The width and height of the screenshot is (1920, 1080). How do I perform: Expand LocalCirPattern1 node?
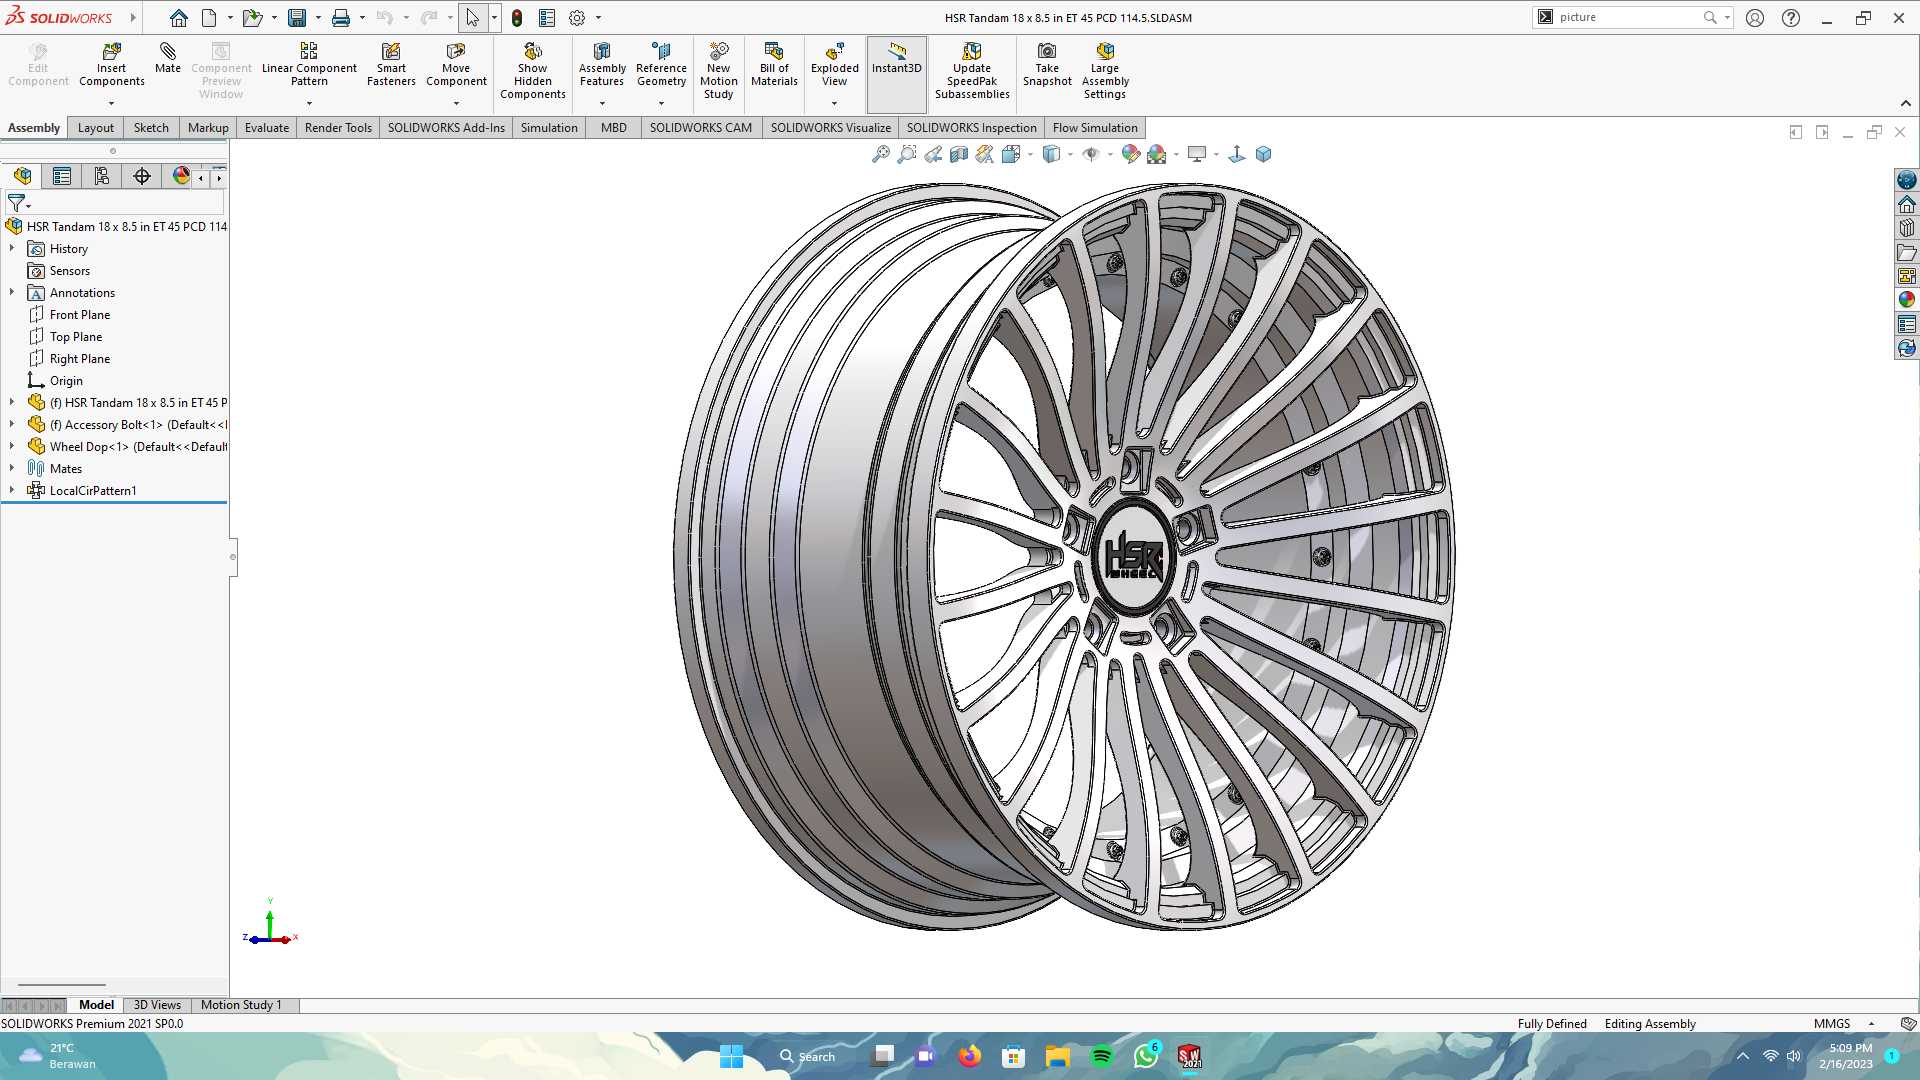click(x=12, y=490)
